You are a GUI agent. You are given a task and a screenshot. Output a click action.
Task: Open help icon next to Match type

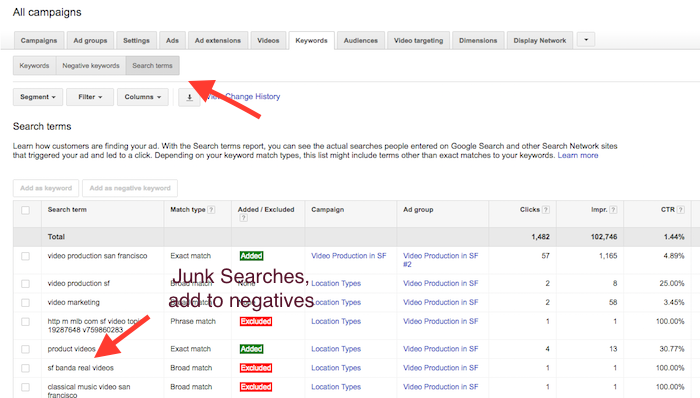(211, 210)
